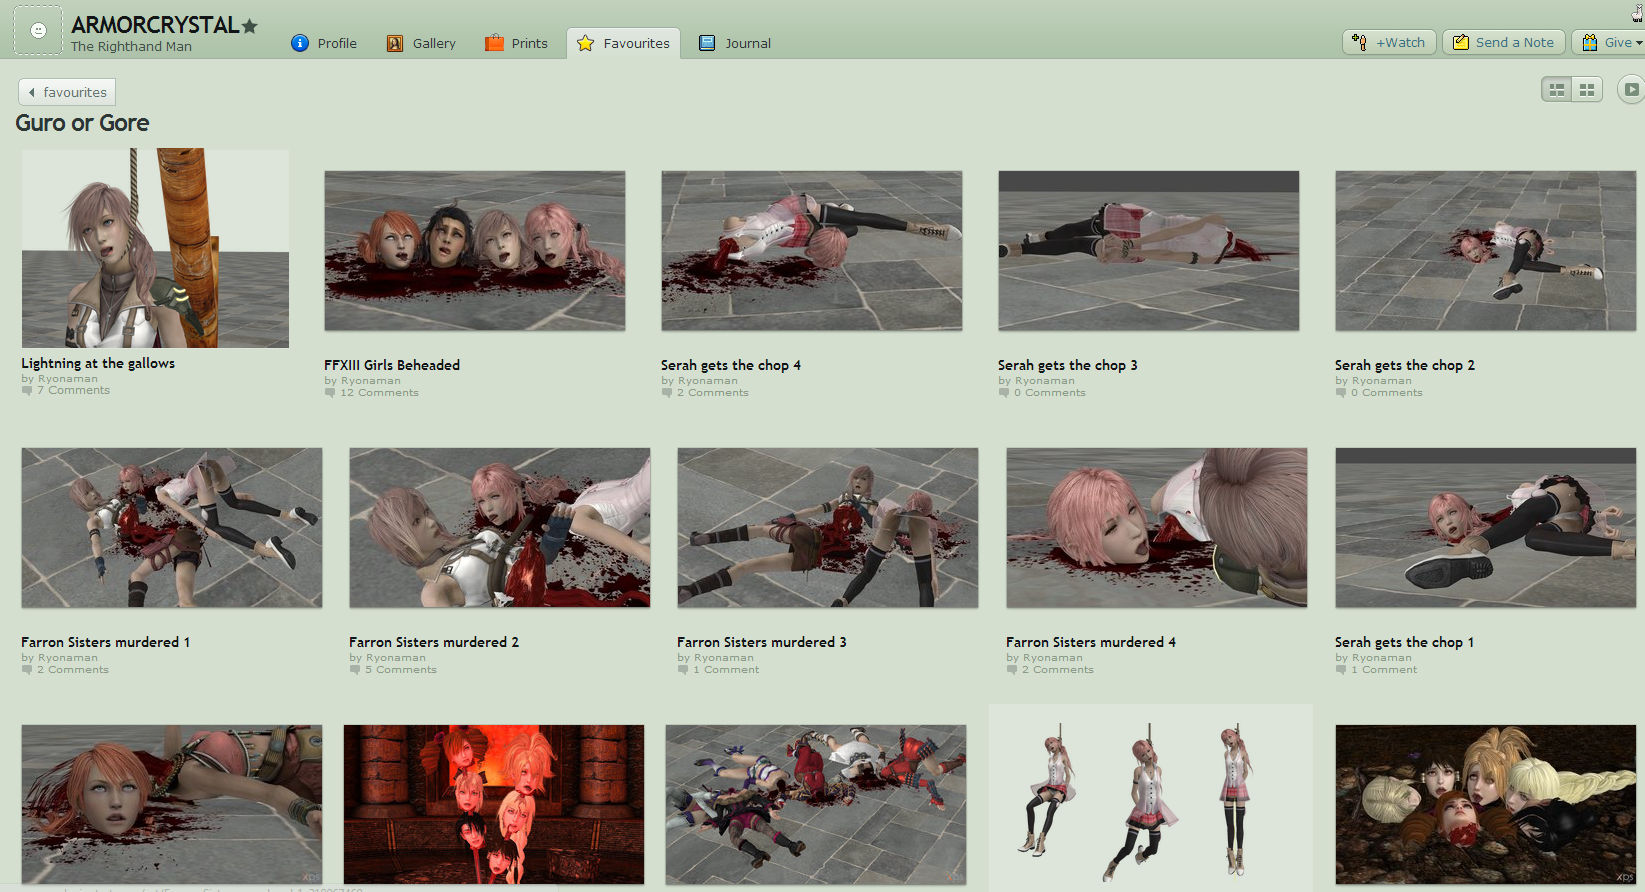Image resolution: width=1645 pixels, height=892 pixels.
Task: Switch to the Journal tab
Action: 735,43
